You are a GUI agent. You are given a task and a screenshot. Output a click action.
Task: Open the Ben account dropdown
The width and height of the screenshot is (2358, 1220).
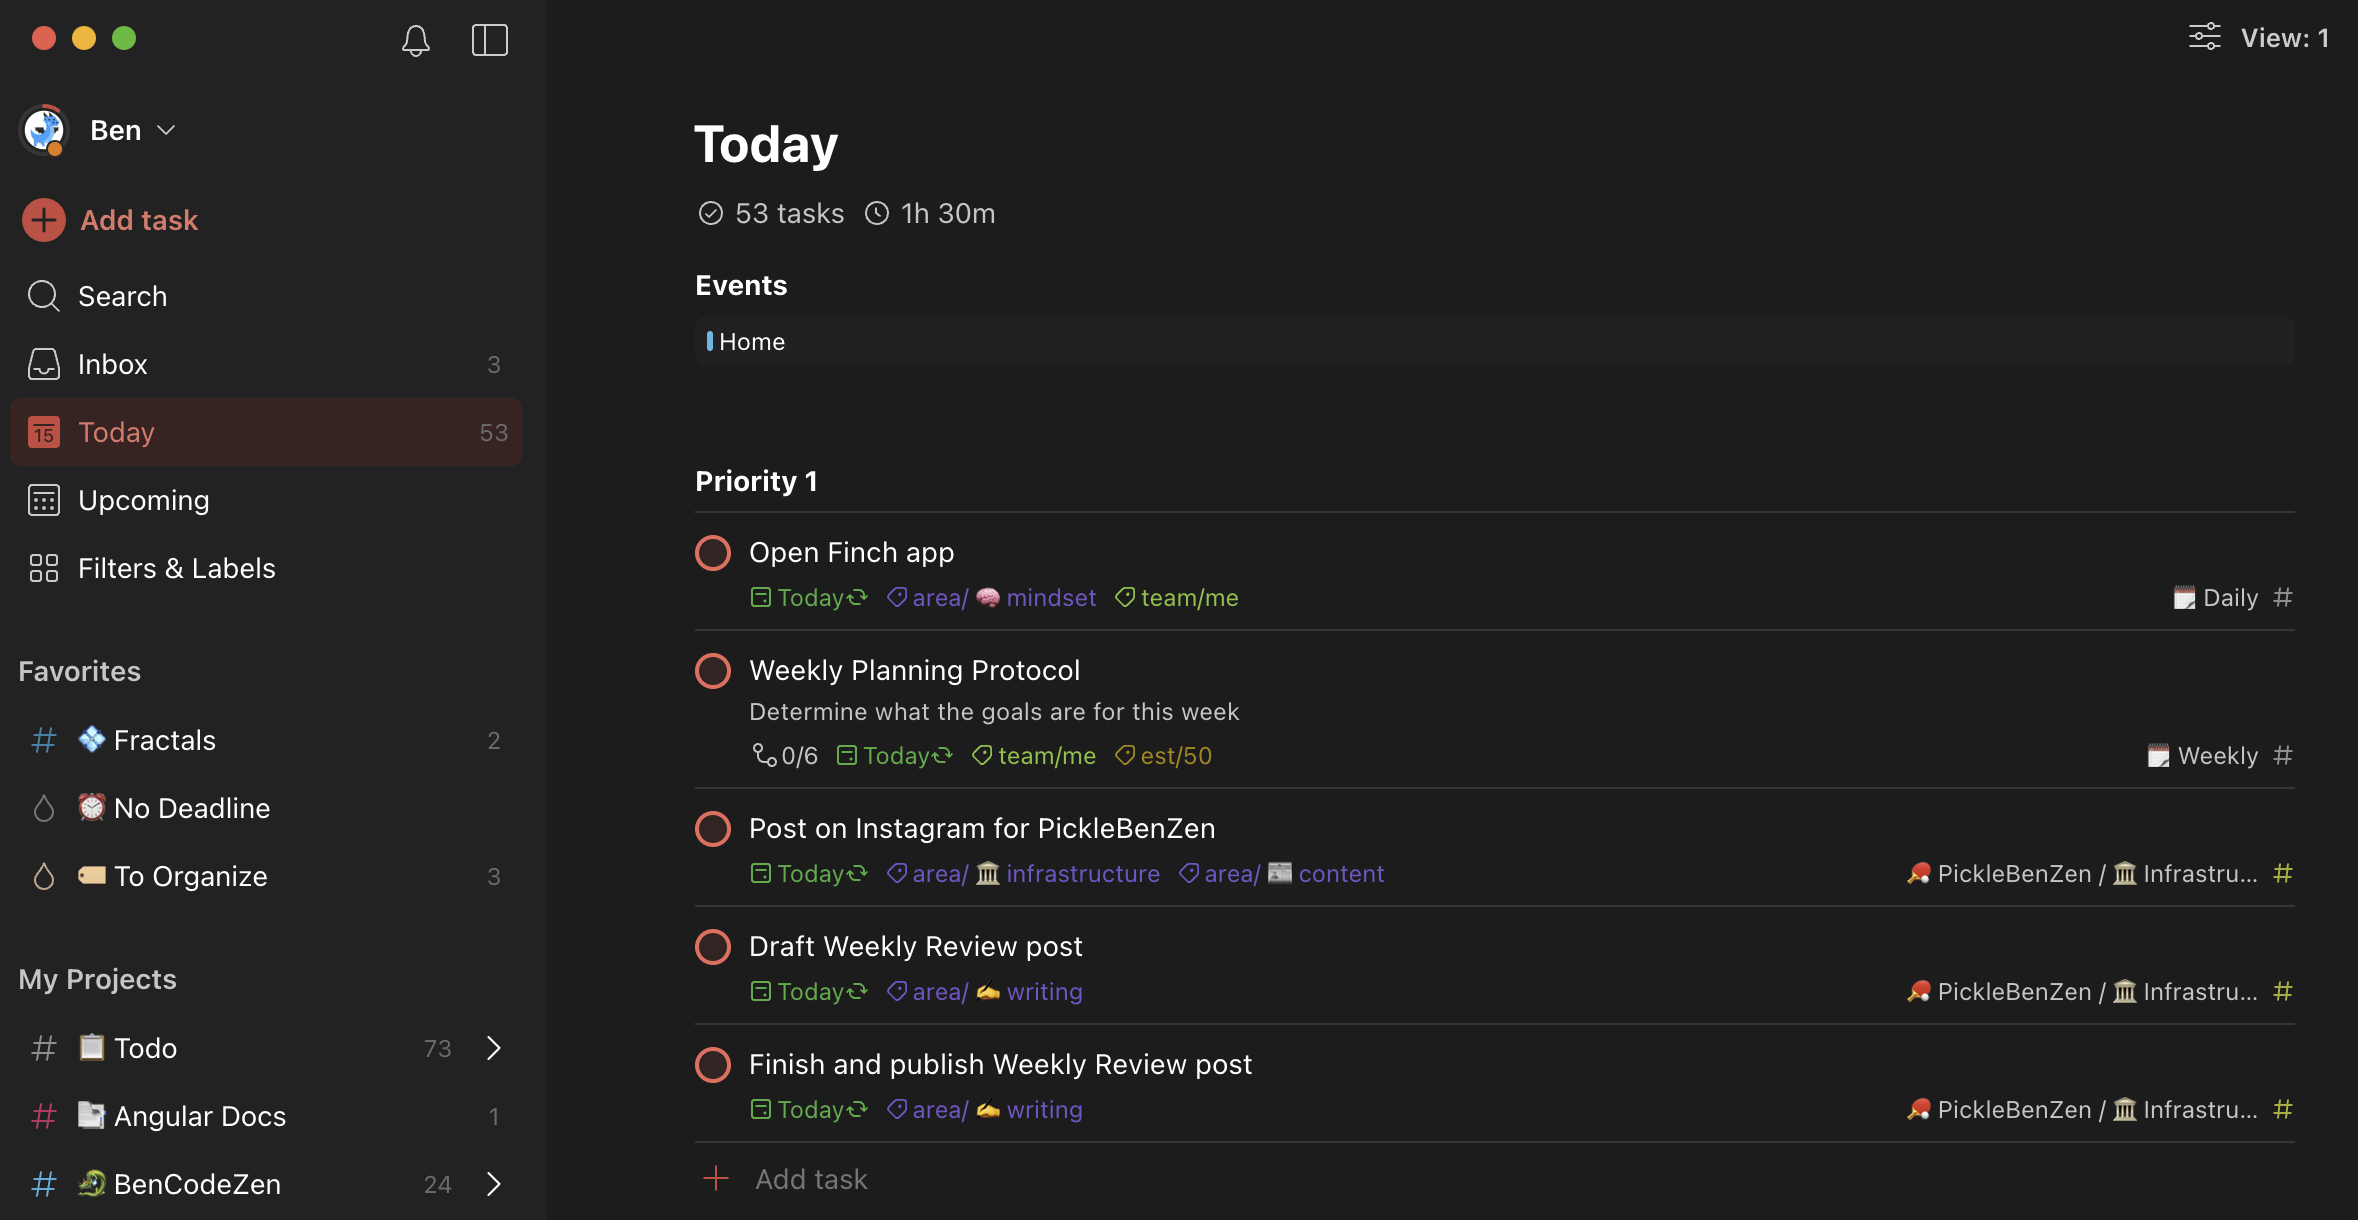(166, 130)
